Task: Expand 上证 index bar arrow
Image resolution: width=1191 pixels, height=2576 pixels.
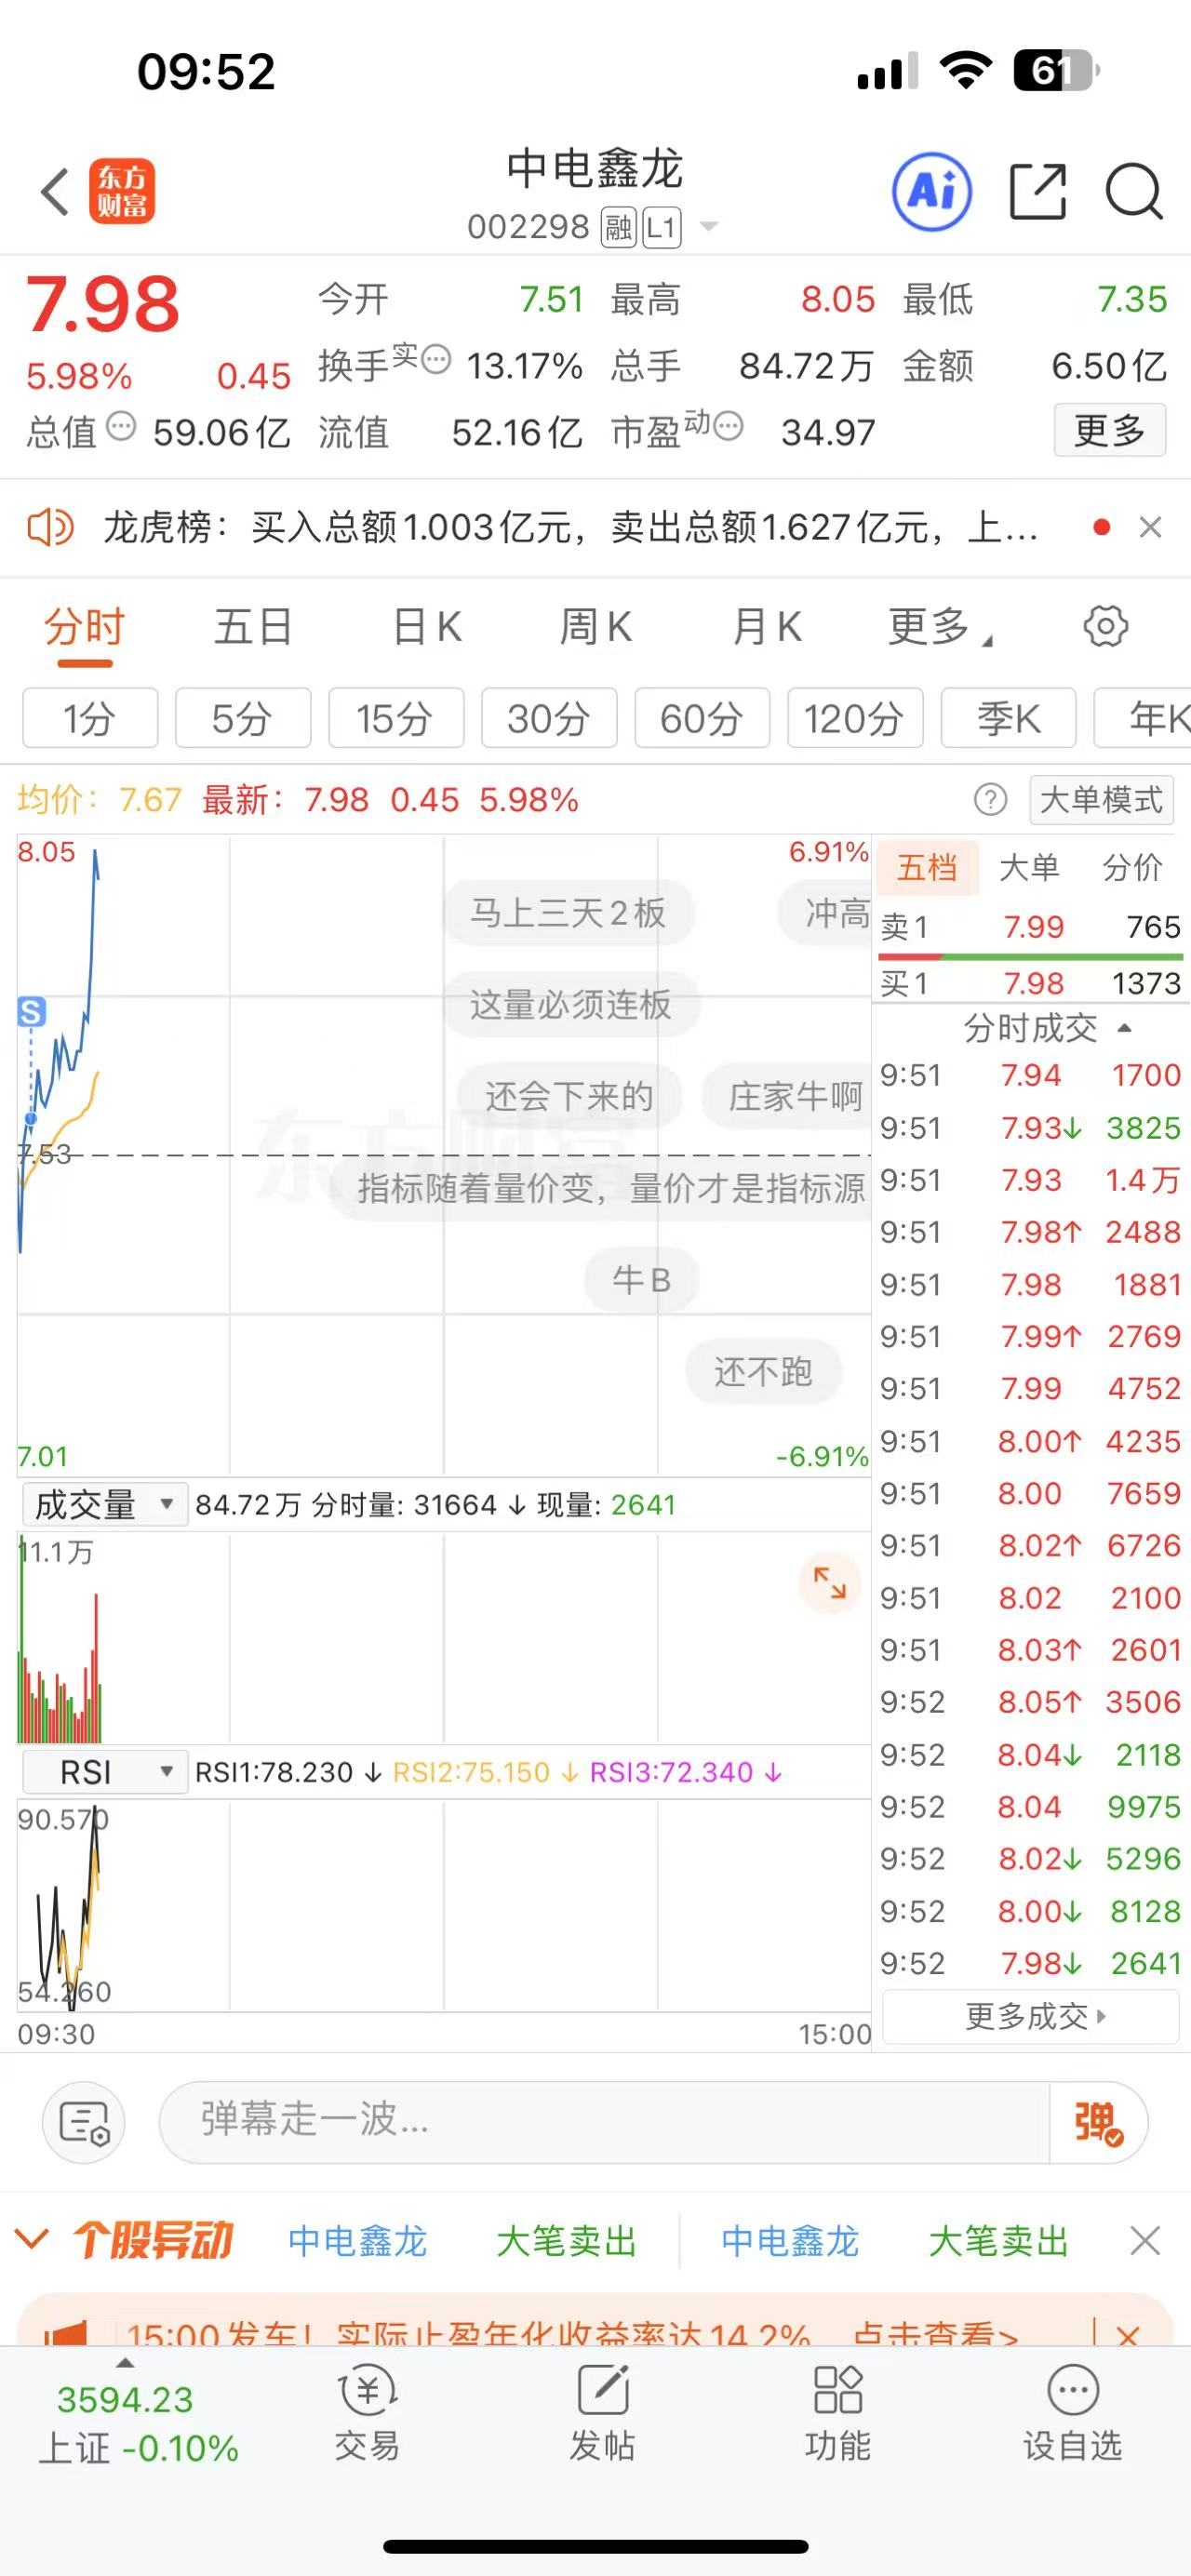Action: [x=125, y=2364]
